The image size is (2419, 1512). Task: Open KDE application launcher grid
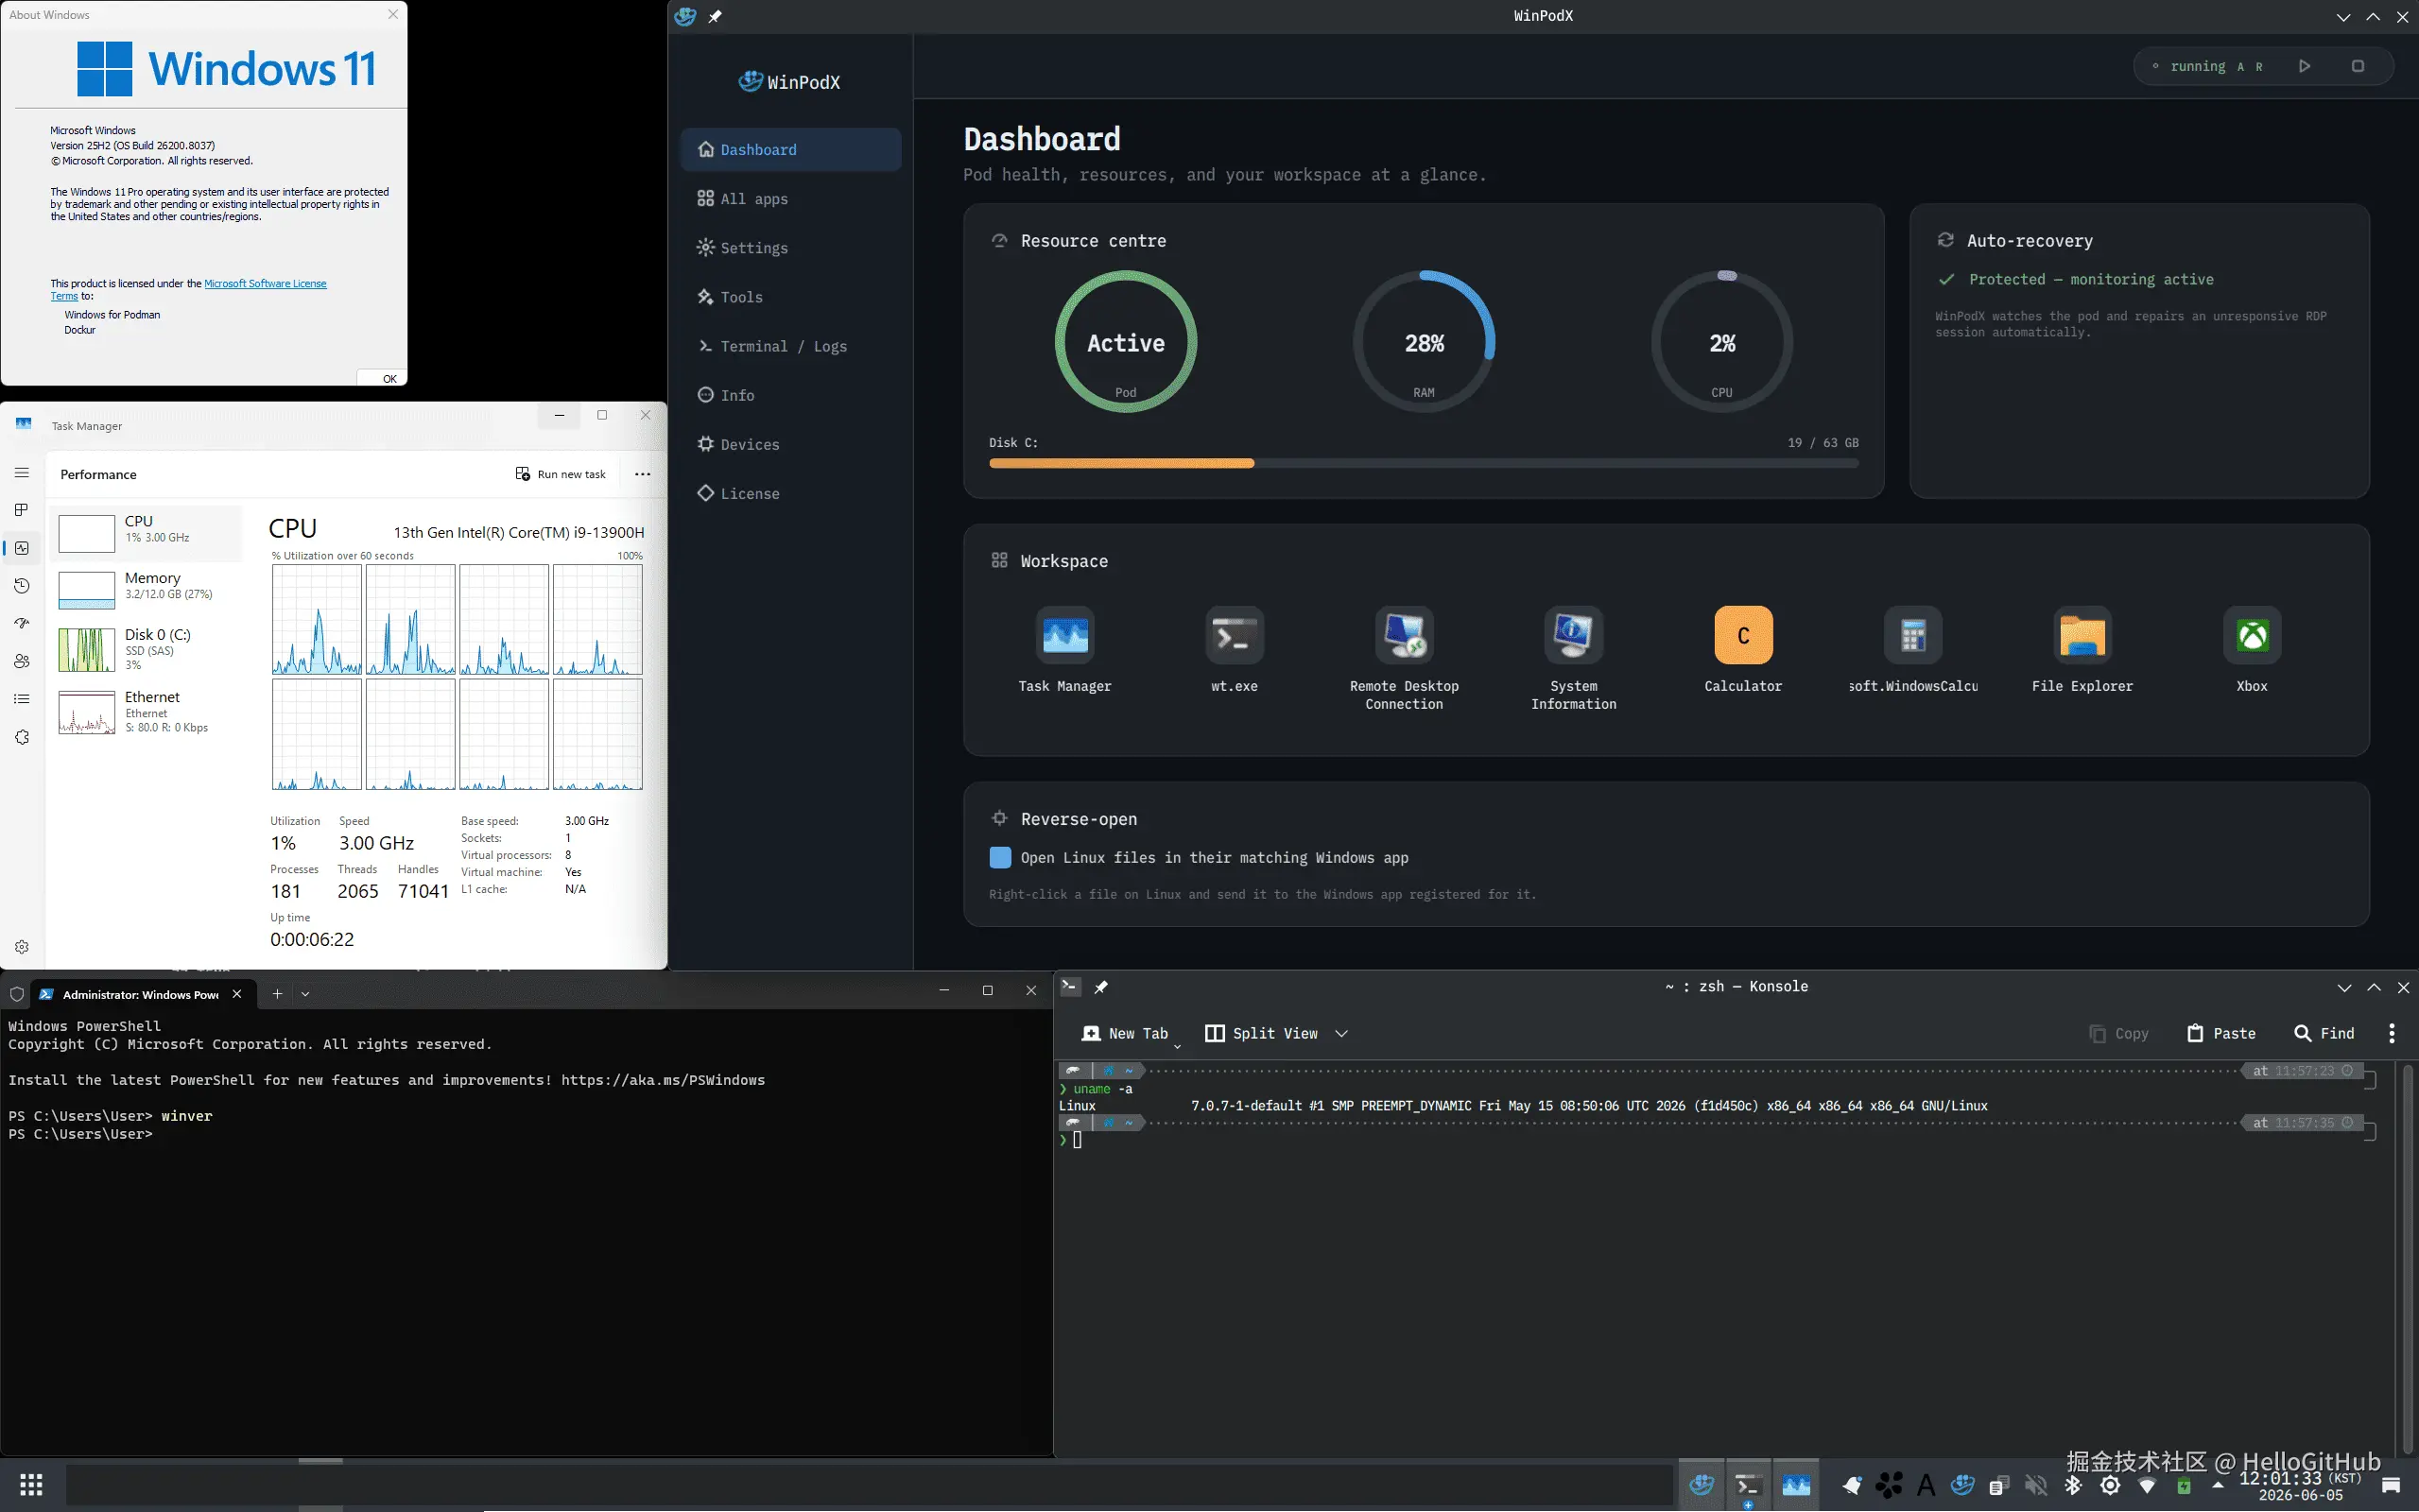click(x=31, y=1485)
